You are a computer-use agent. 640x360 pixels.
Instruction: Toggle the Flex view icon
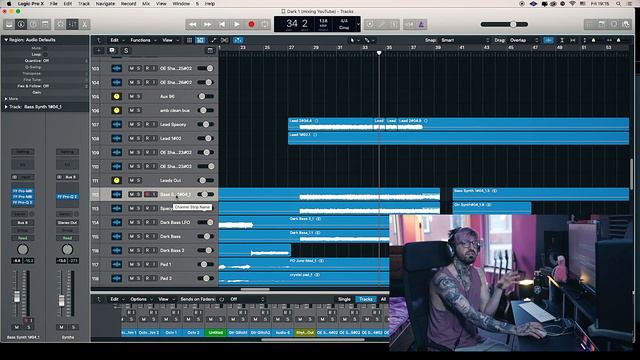coord(224,40)
